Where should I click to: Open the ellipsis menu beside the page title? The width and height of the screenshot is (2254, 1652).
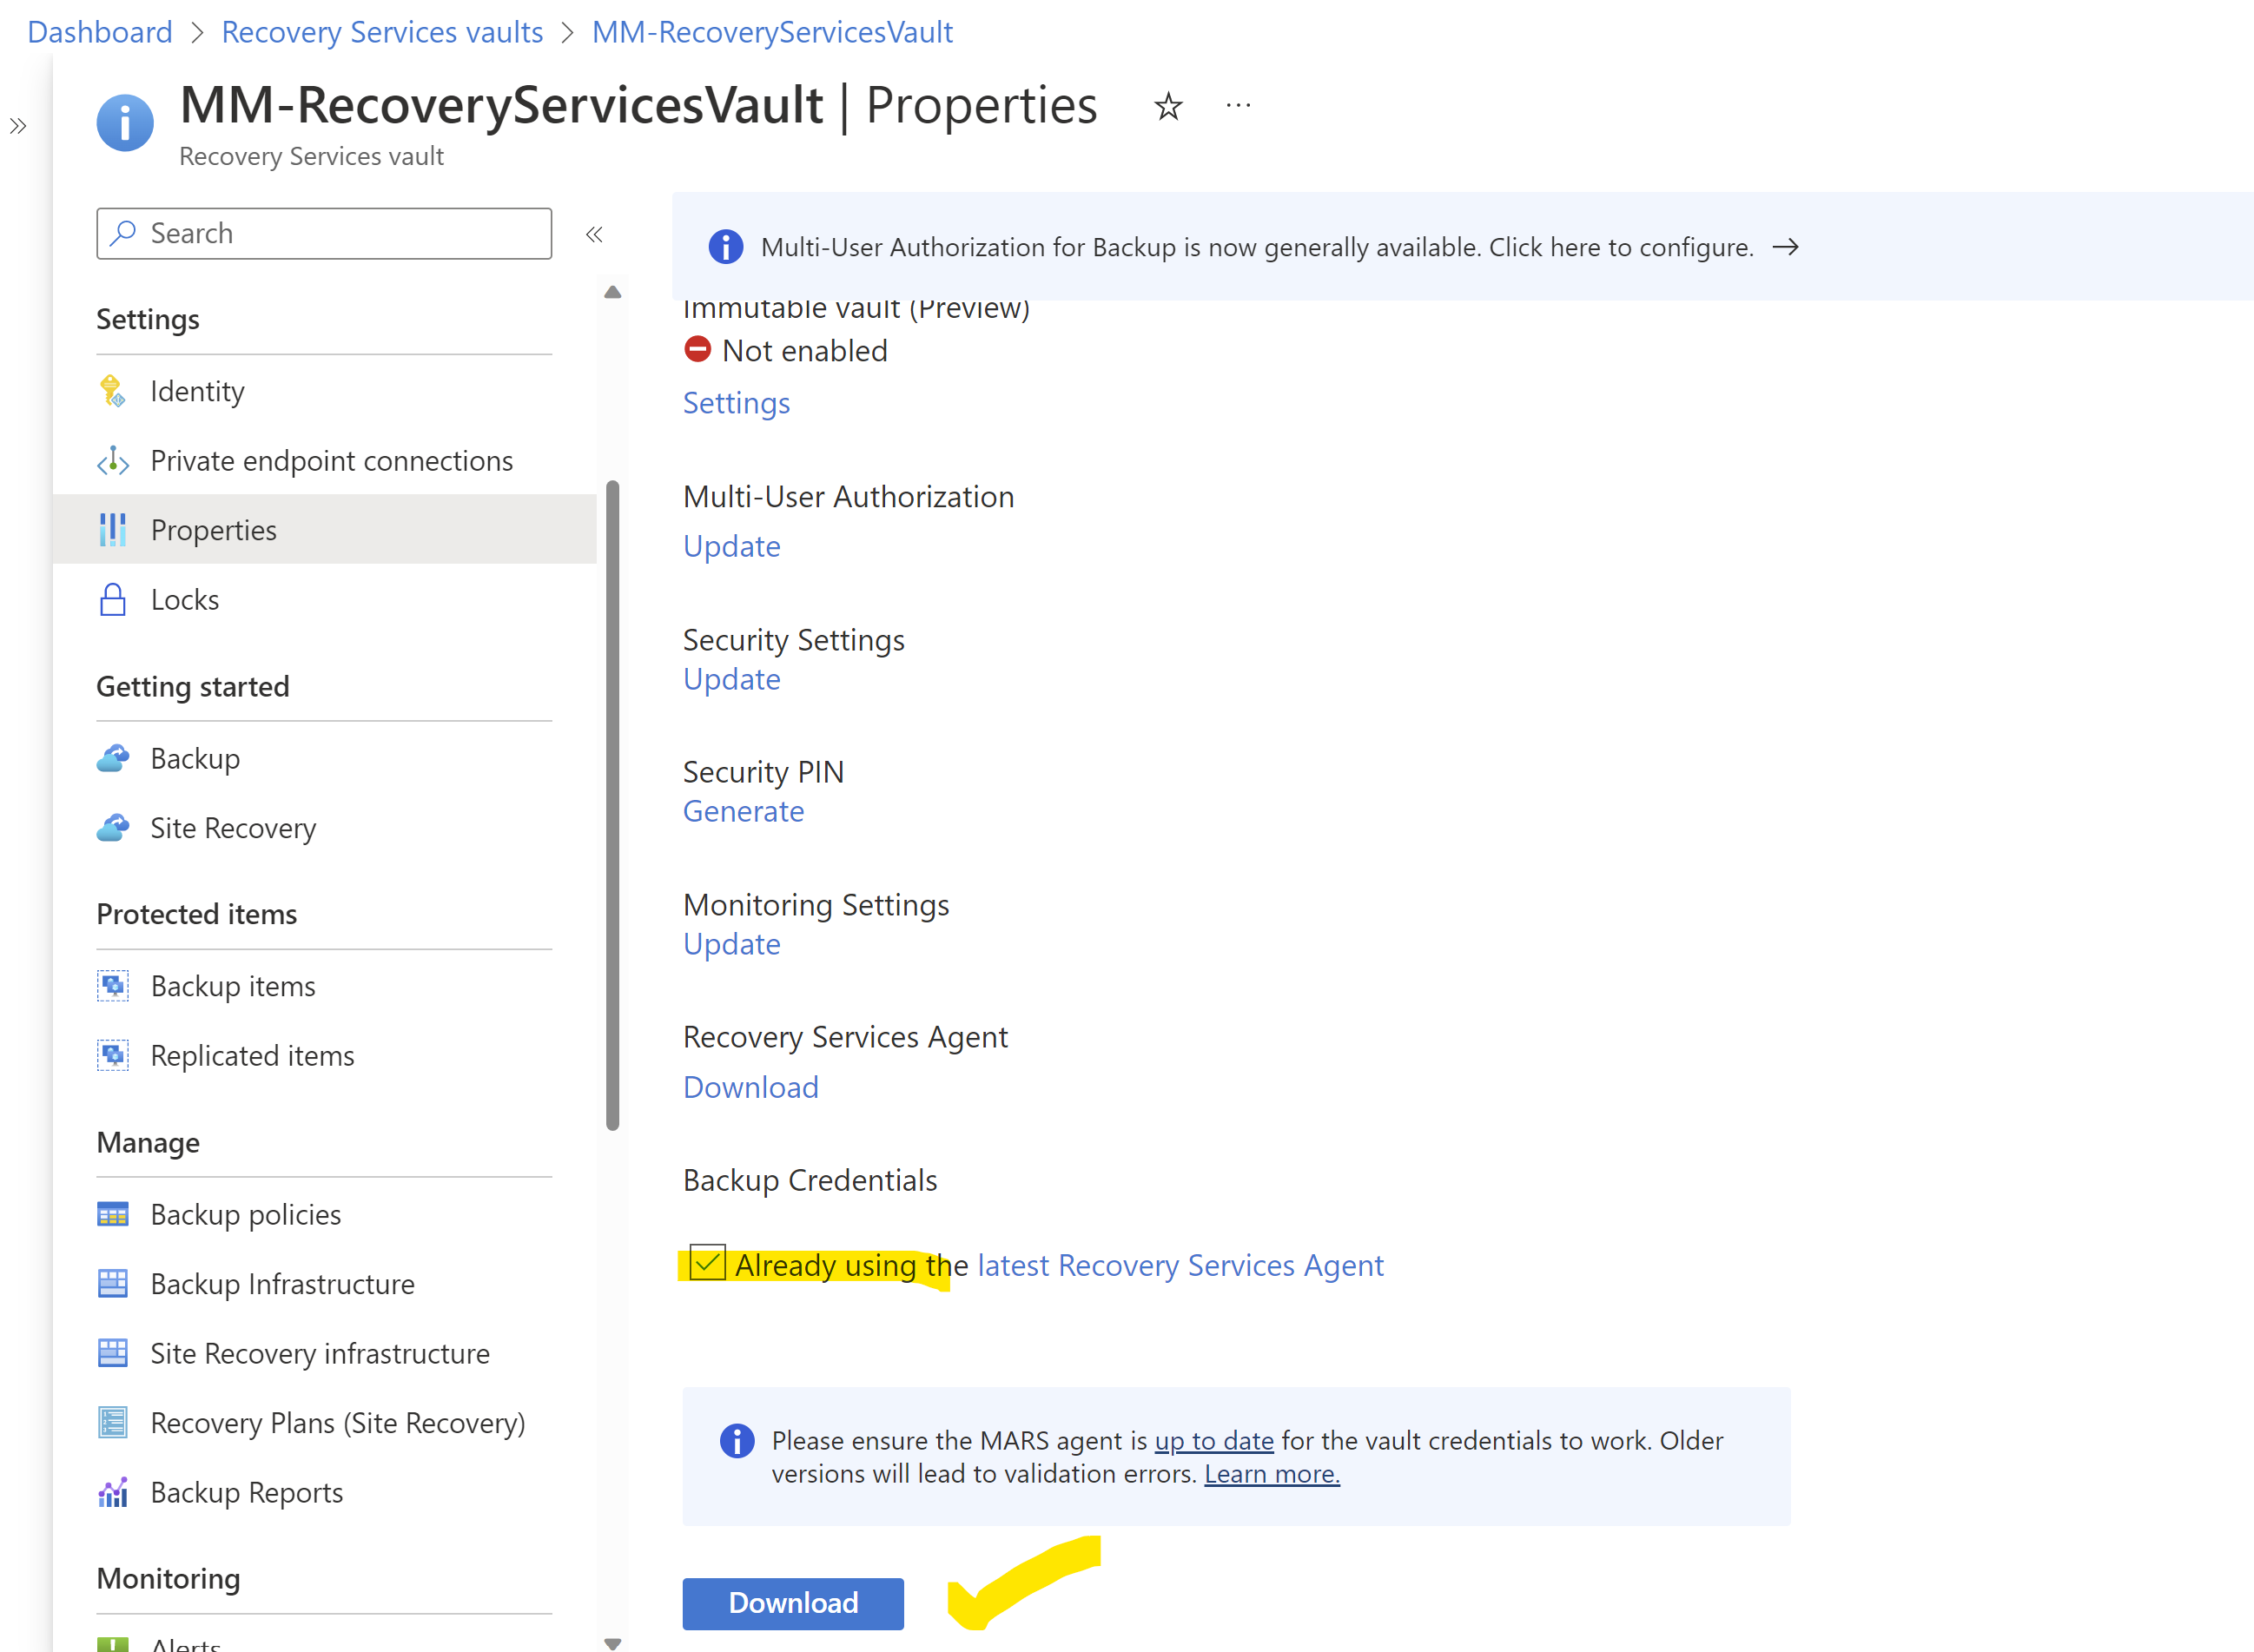pyautogui.click(x=1238, y=105)
